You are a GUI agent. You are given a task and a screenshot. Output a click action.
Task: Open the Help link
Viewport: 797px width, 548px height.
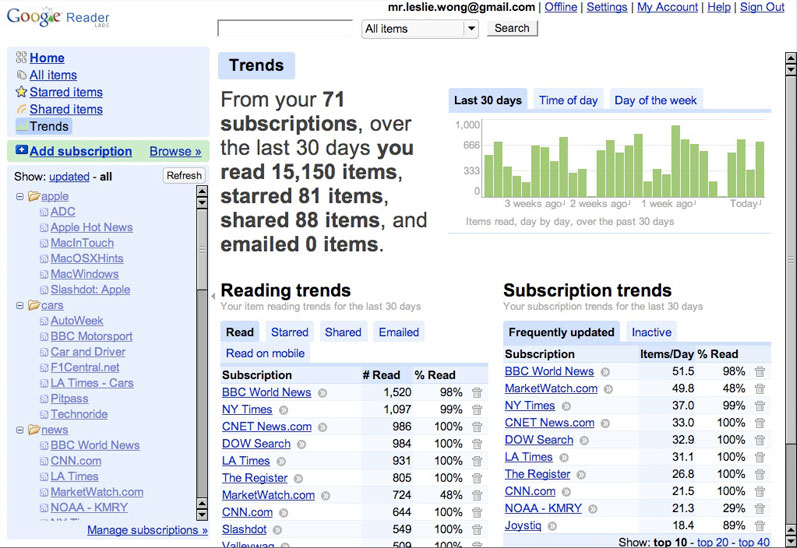tap(719, 7)
